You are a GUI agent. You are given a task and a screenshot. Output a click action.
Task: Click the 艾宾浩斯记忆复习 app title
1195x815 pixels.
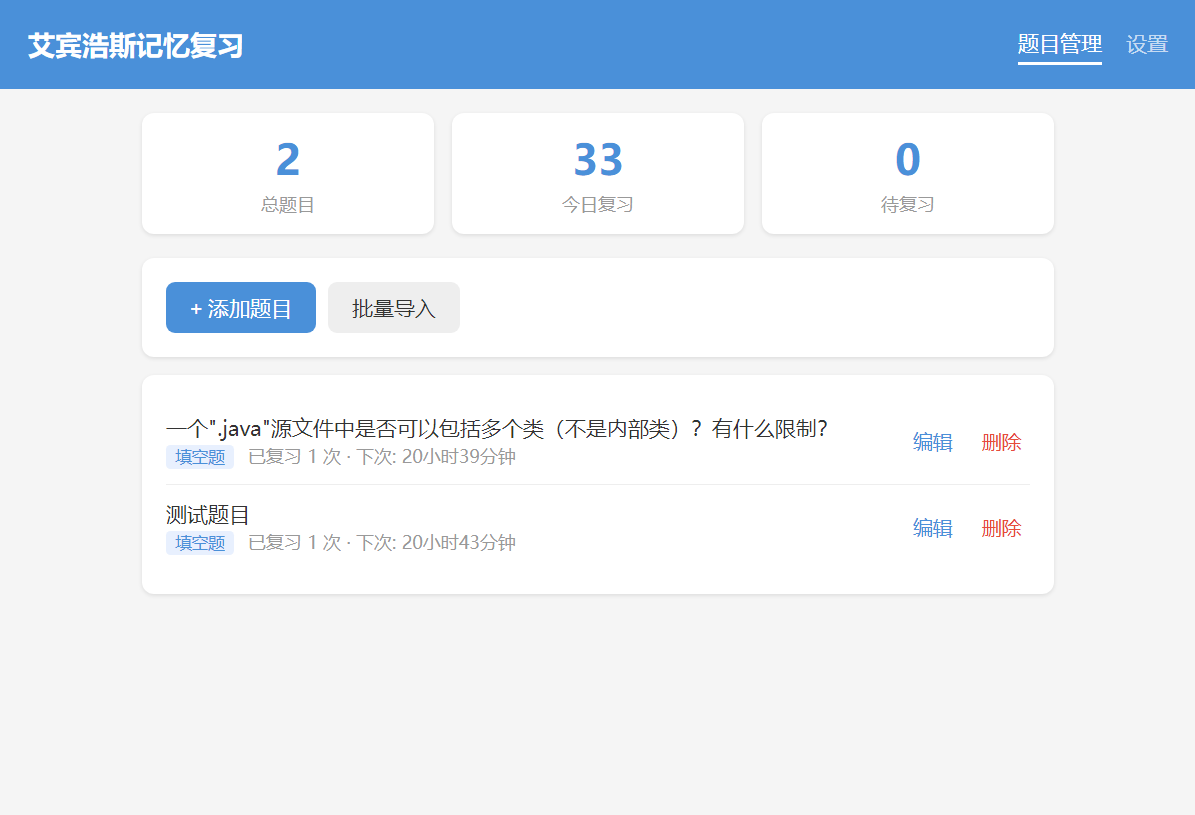tap(136, 46)
